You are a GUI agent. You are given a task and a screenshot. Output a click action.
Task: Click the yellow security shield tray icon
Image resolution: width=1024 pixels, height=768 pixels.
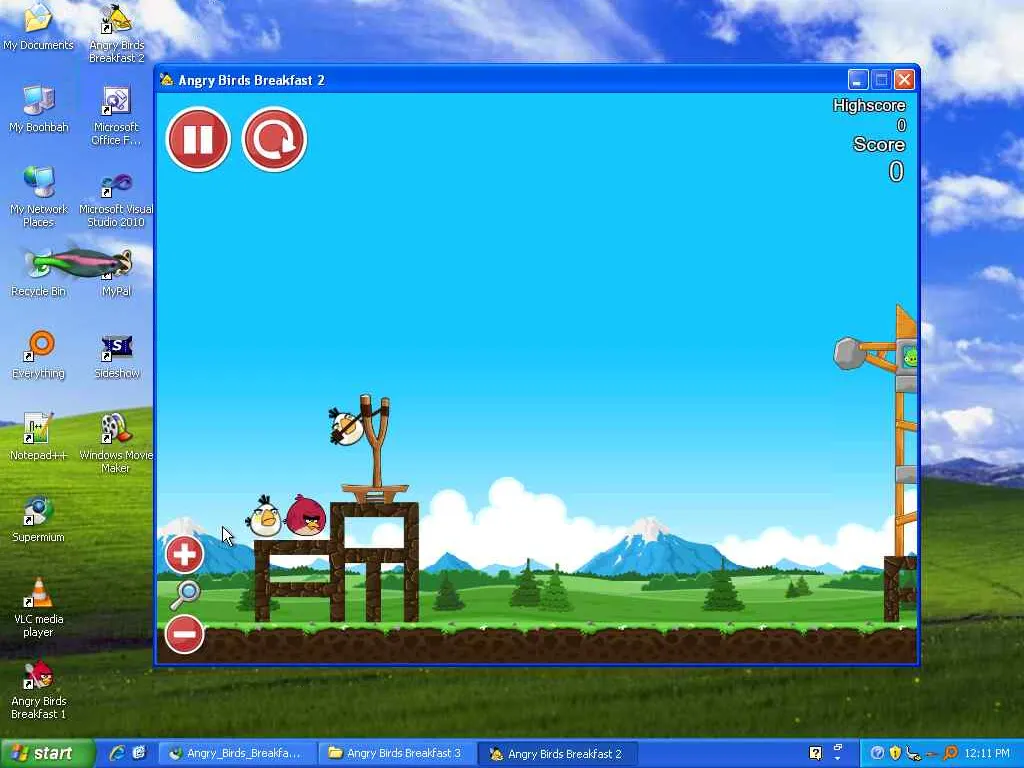[895, 753]
